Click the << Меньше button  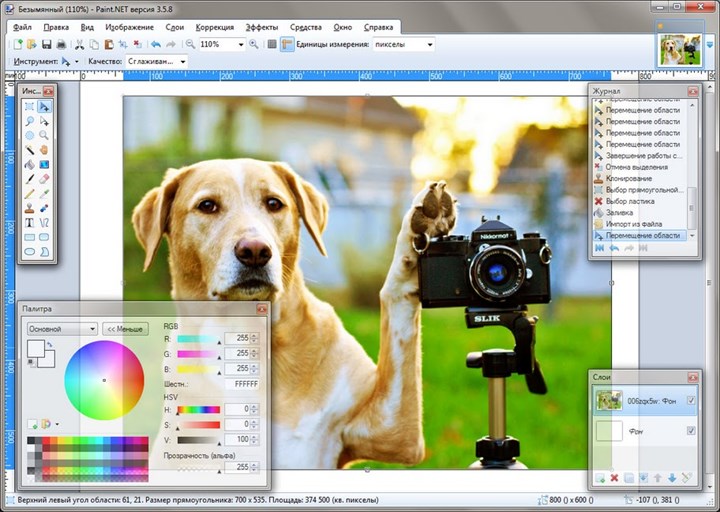pyautogui.click(x=126, y=328)
